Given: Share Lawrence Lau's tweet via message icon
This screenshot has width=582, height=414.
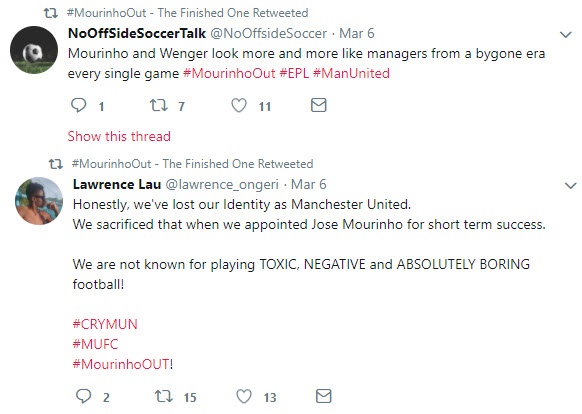Looking at the screenshot, I should pyautogui.click(x=324, y=396).
